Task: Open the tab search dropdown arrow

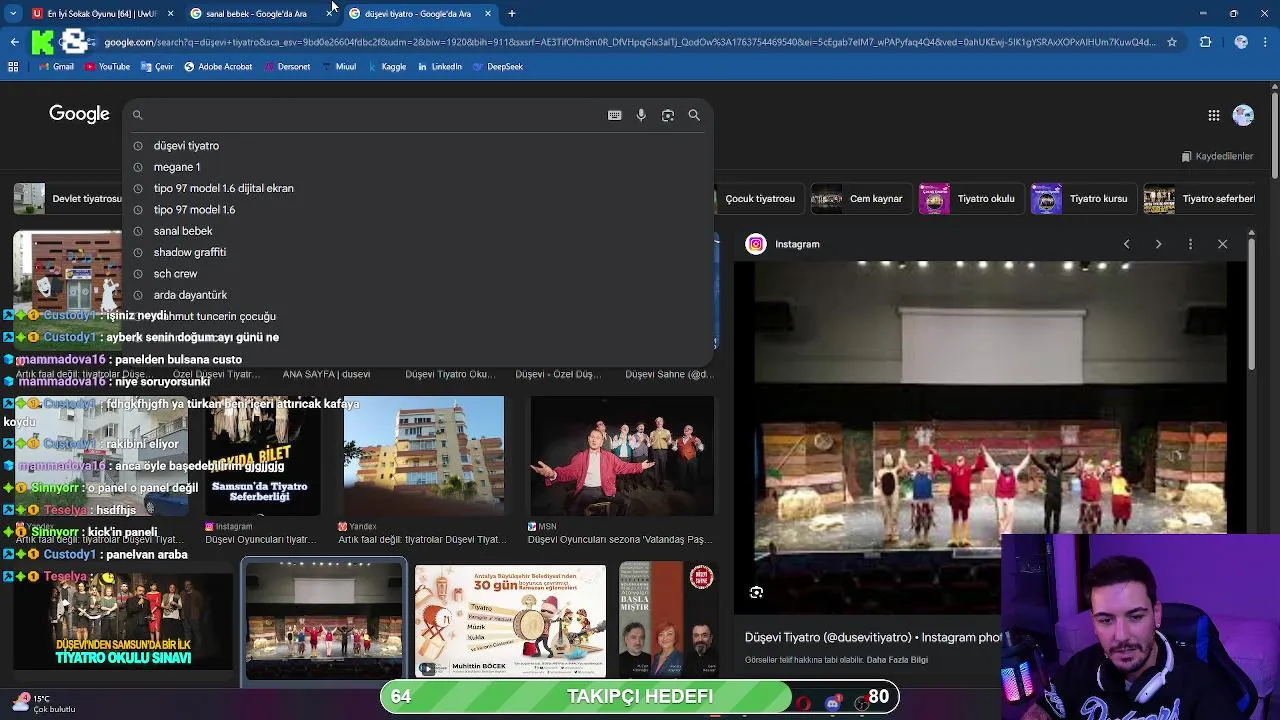Action: tap(12, 14)
